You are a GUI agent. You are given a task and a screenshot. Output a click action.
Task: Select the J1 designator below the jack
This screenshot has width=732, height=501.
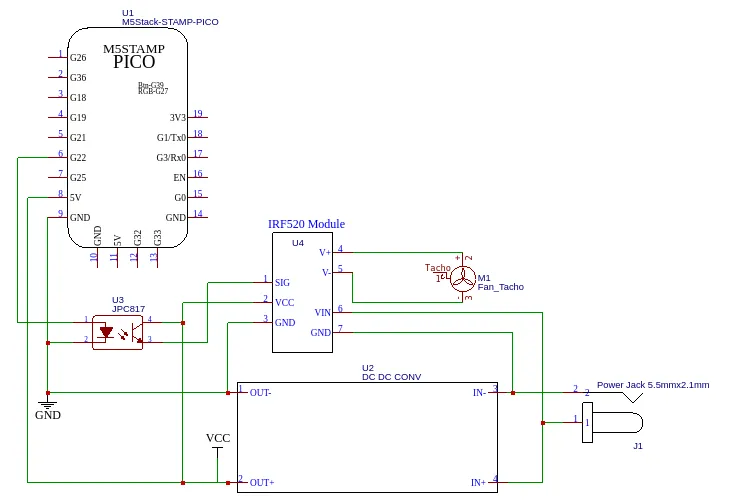(x=638, y=446)
